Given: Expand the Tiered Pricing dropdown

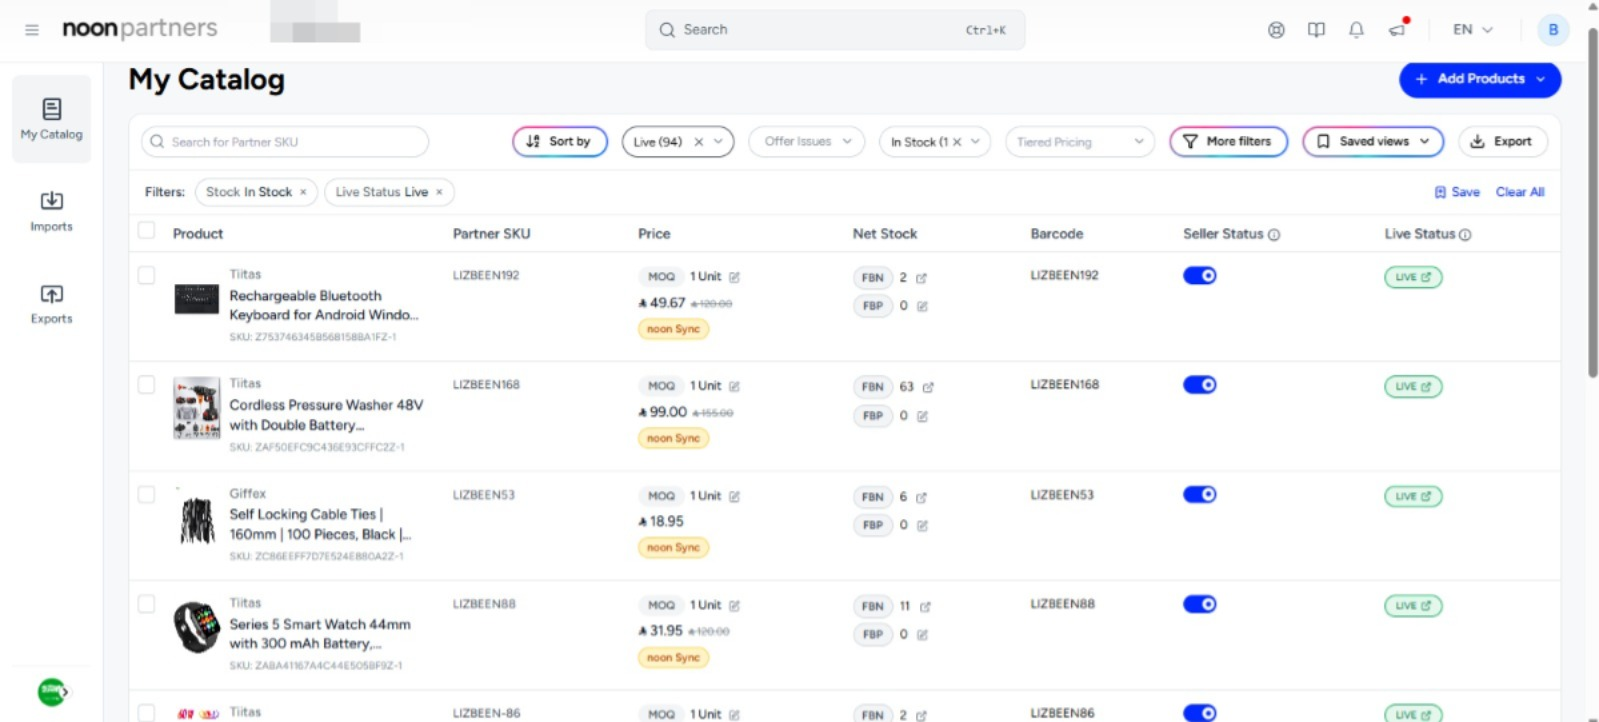Looking at the screenshot, I should click(x=1080, y=142).
